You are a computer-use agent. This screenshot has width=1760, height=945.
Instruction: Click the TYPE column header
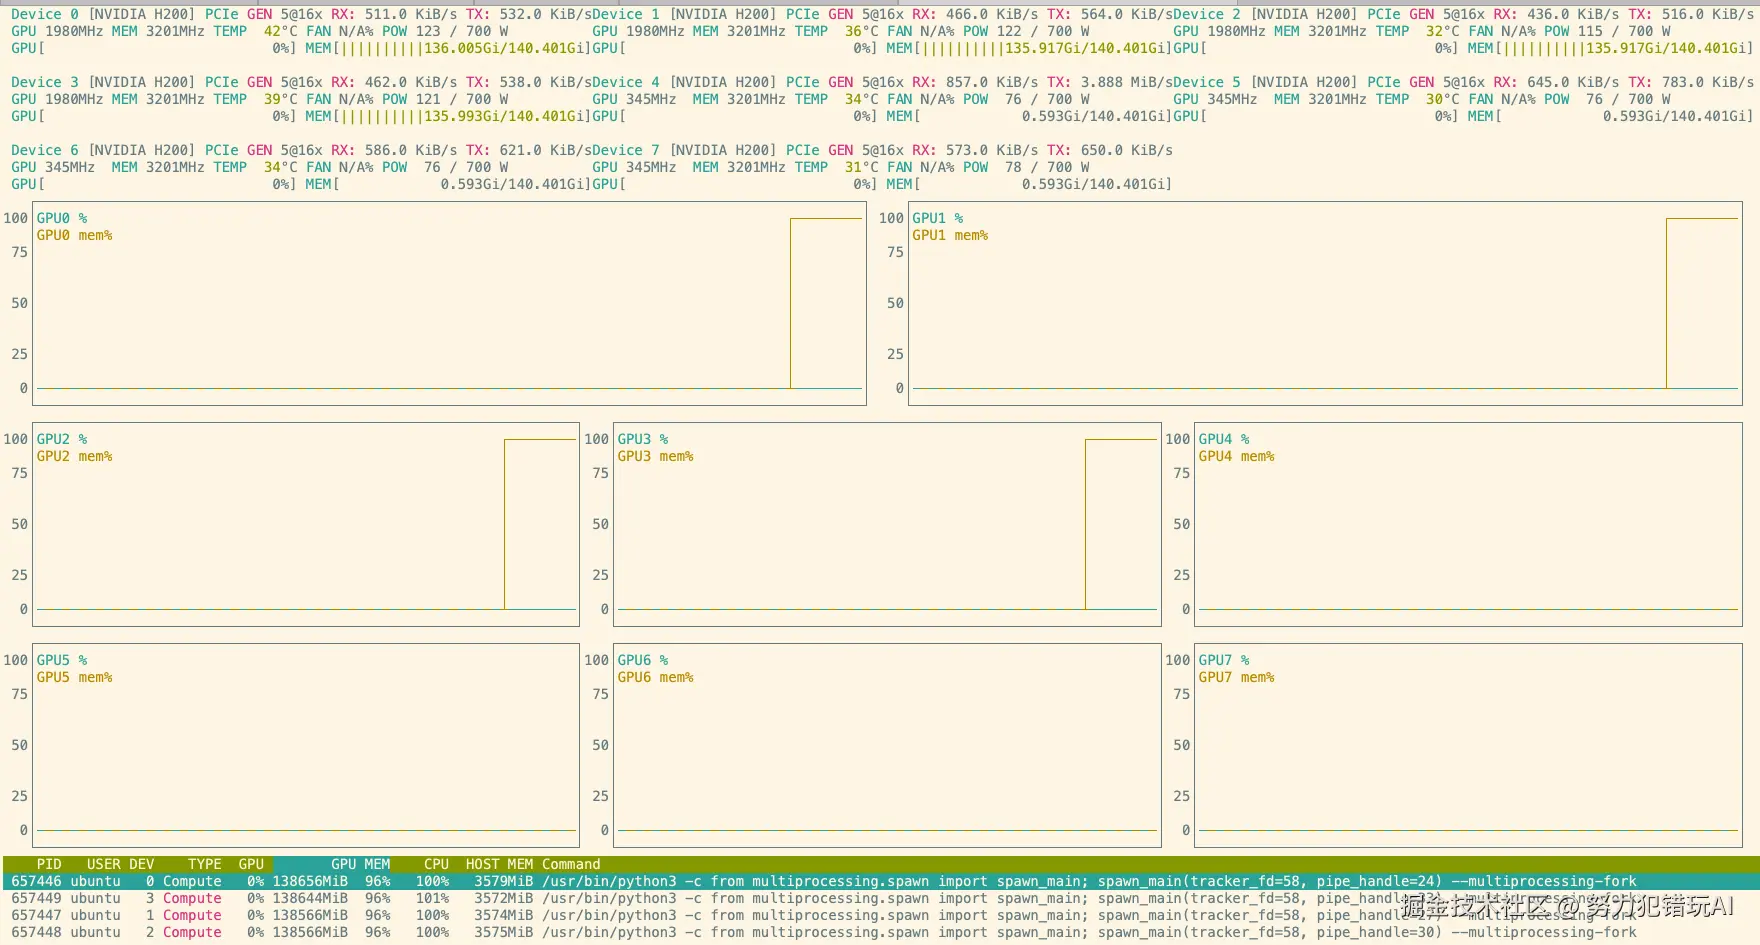(x=204, y=864)
